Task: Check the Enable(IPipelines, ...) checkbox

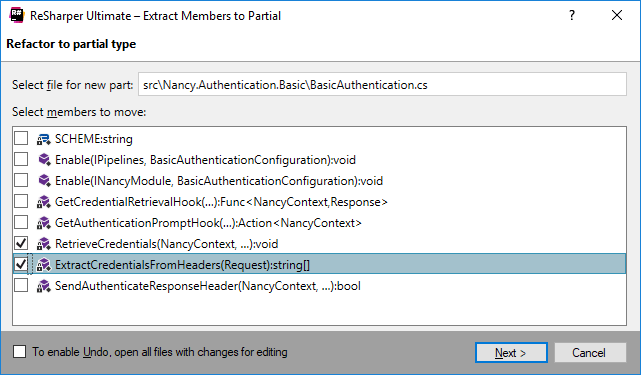Action: coord(21,159)
